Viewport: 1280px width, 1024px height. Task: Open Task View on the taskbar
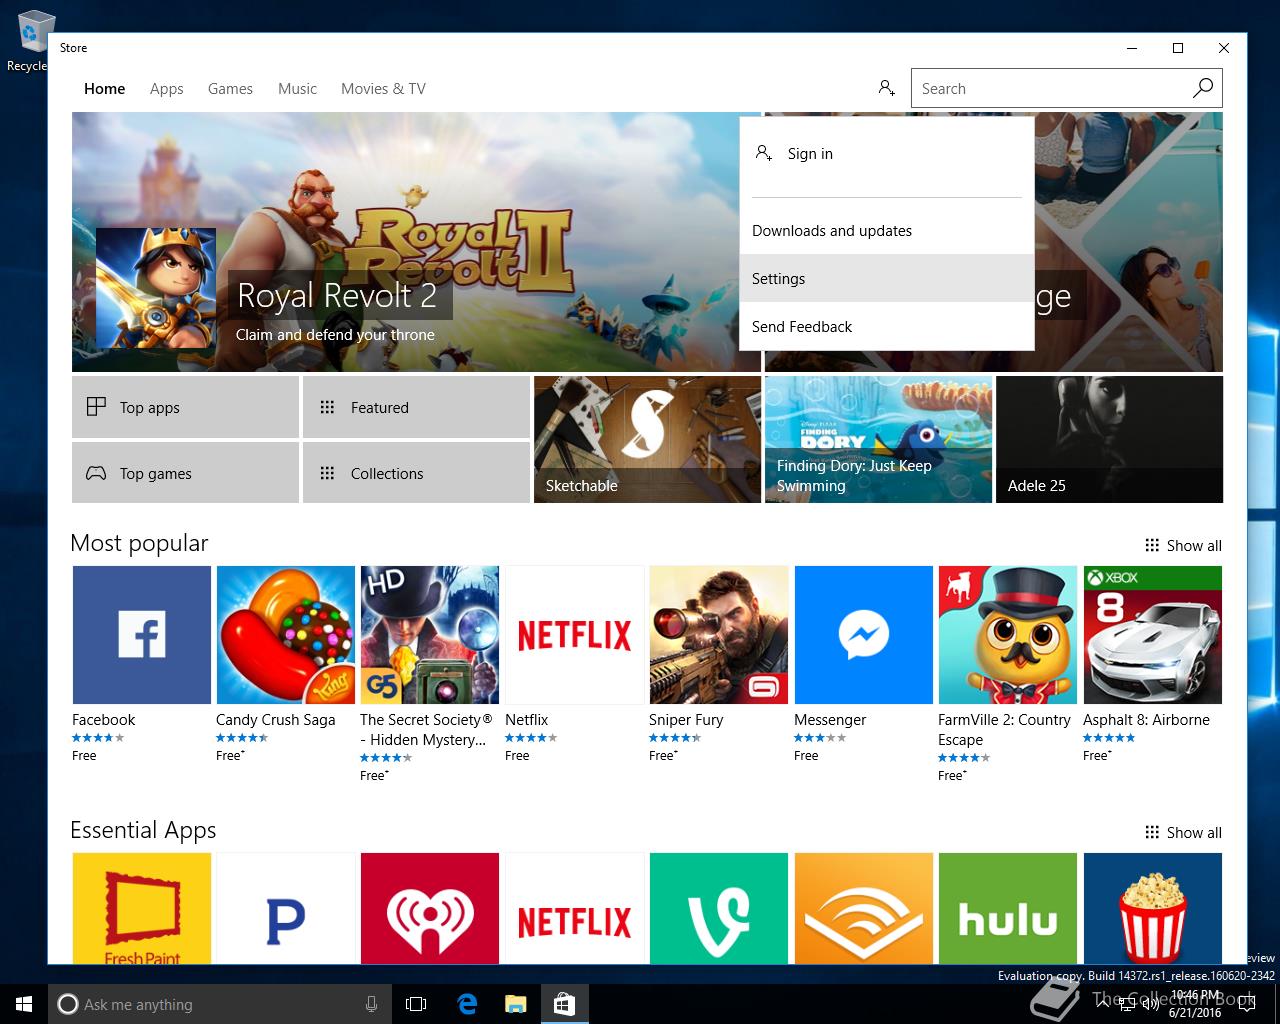(x=416, y=1004)
